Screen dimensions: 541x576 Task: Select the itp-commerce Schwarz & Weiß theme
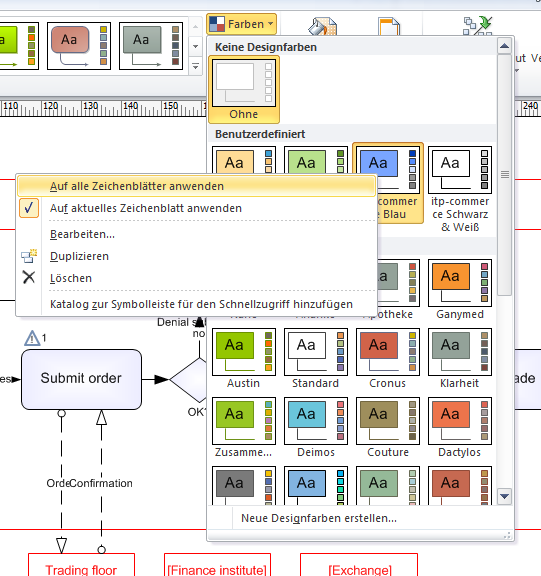pos(460,190)
